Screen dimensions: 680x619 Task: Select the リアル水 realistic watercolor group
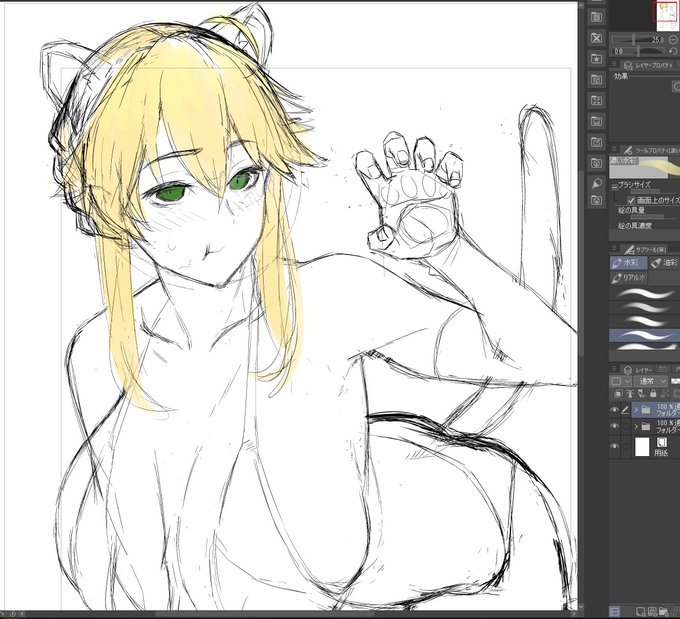point(628,278)
